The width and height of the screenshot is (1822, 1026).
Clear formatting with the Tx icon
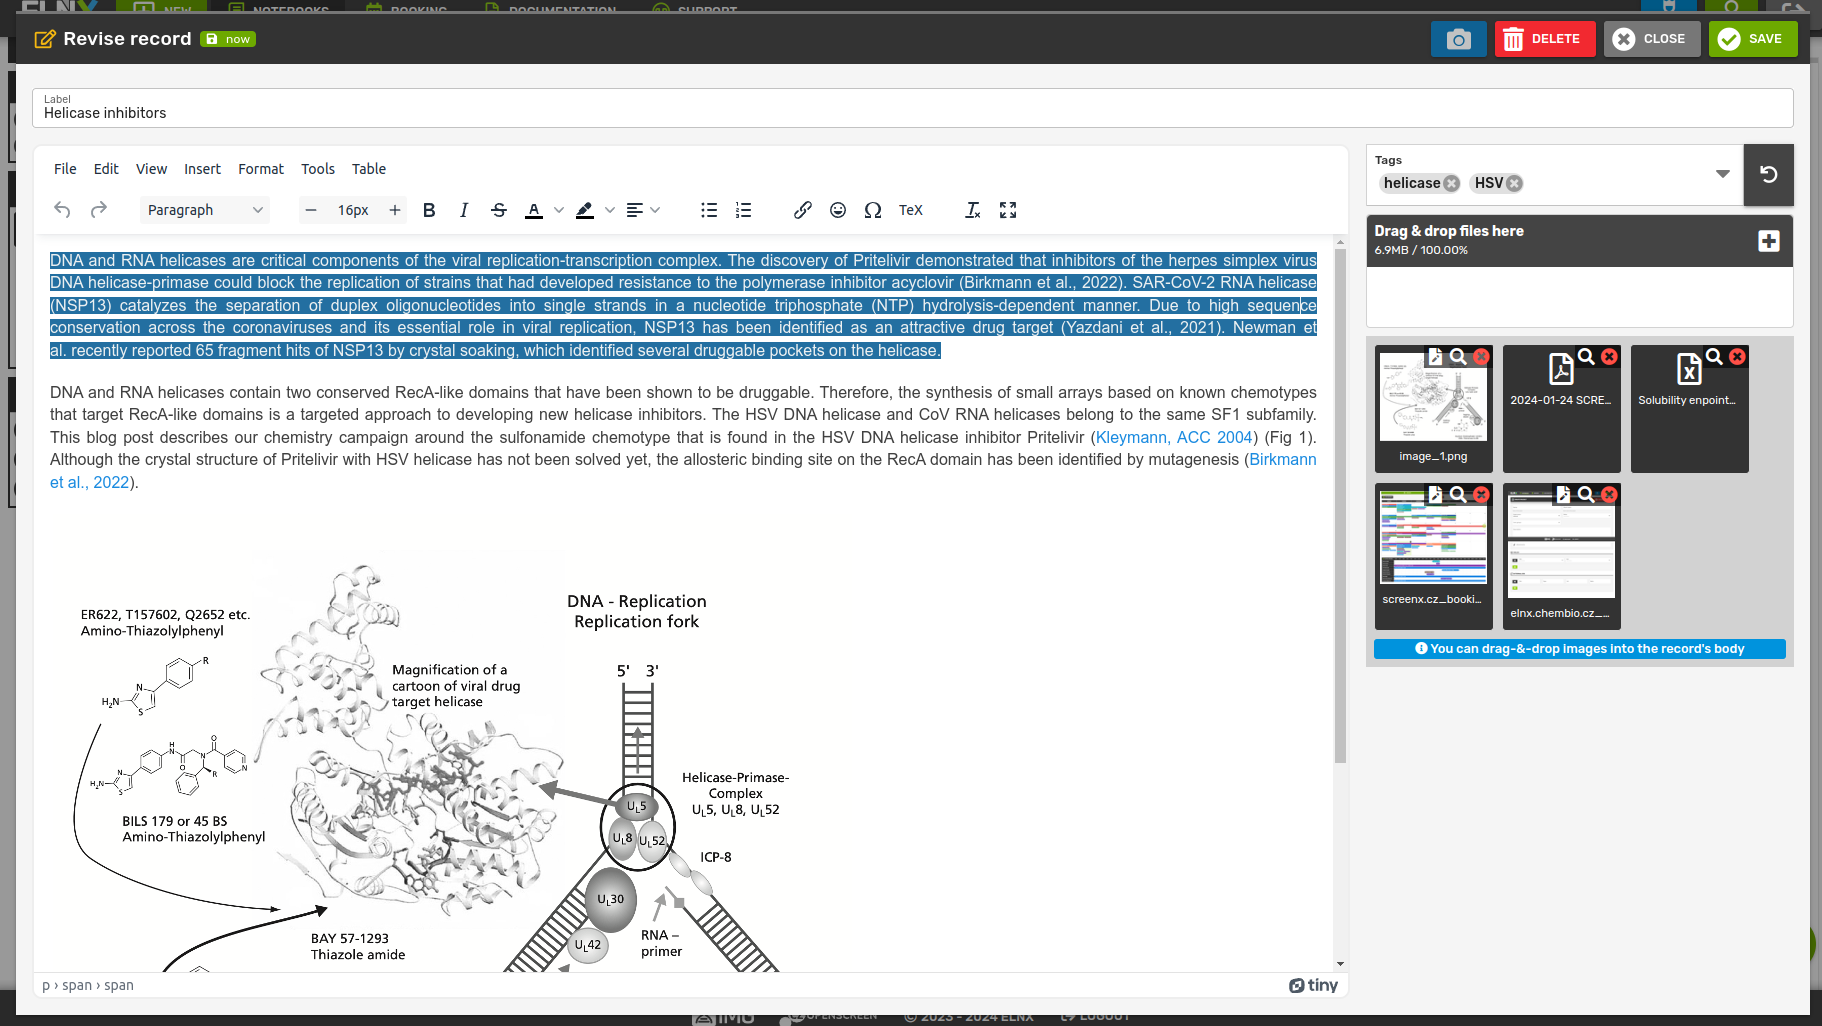click(x=972, y=210)
